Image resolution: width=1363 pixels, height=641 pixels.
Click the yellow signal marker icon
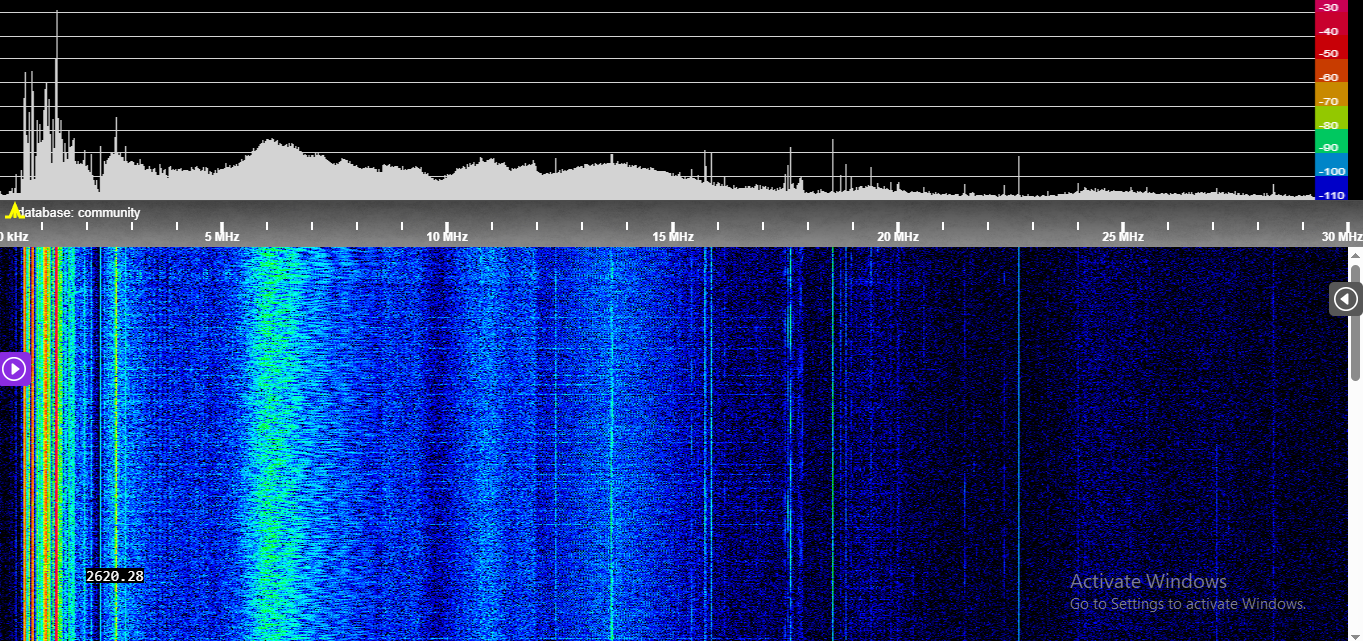point(14,211)
